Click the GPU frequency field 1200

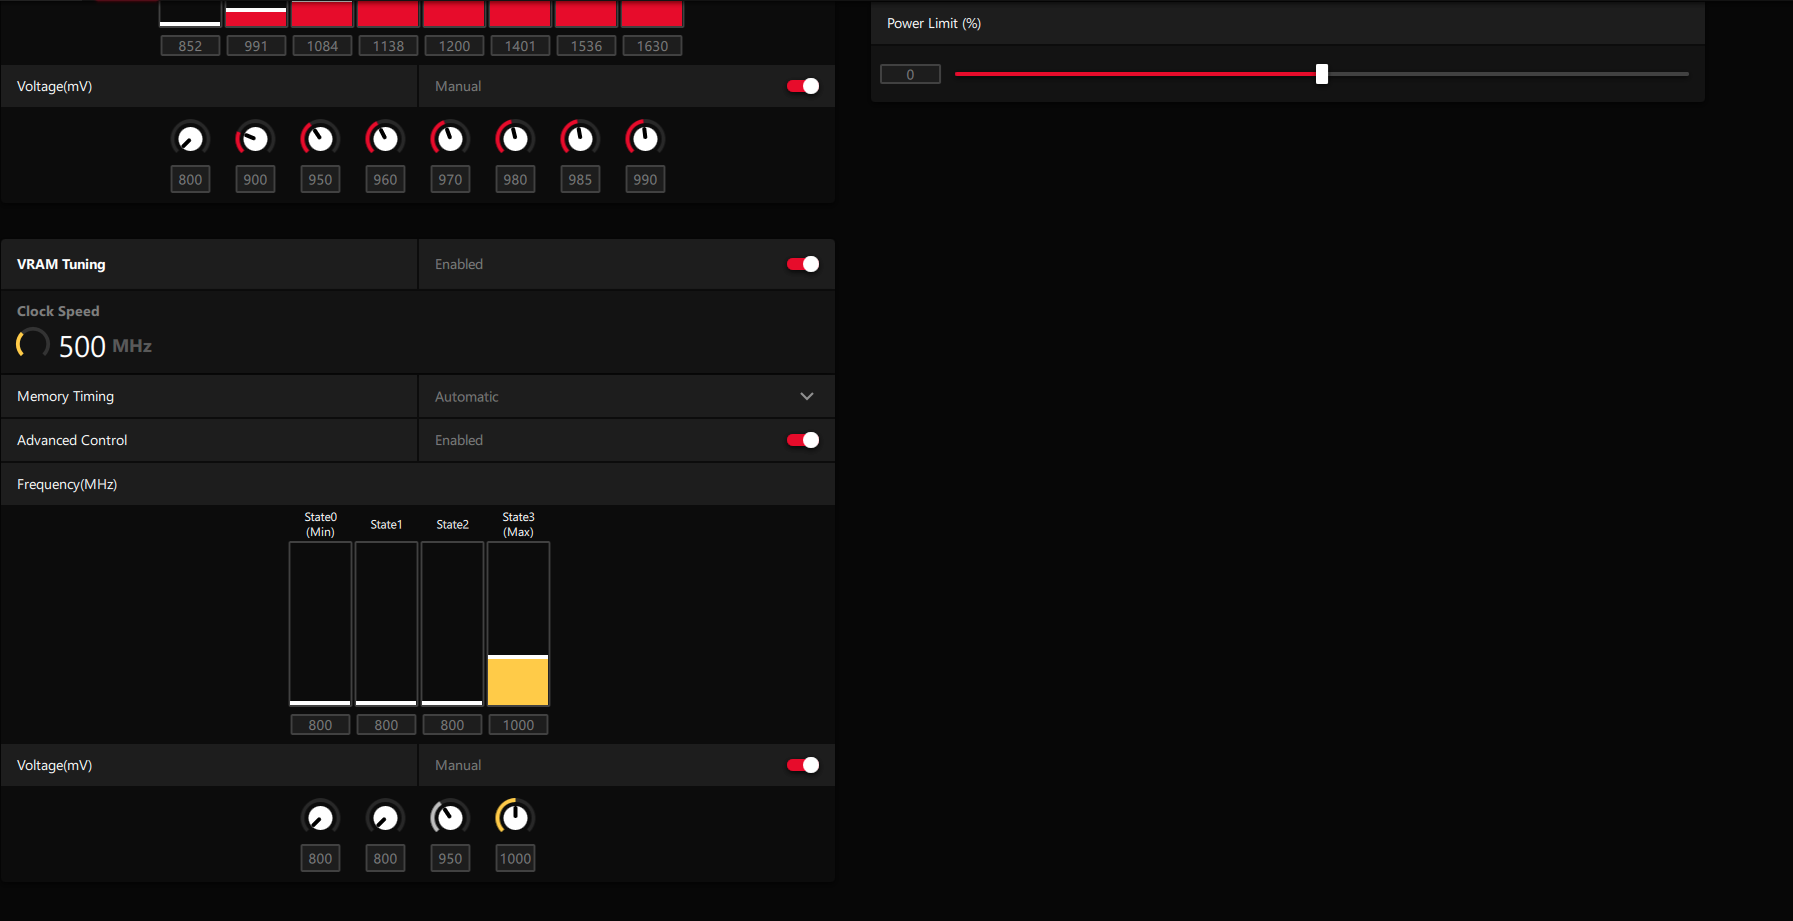(x=454, y=46)
